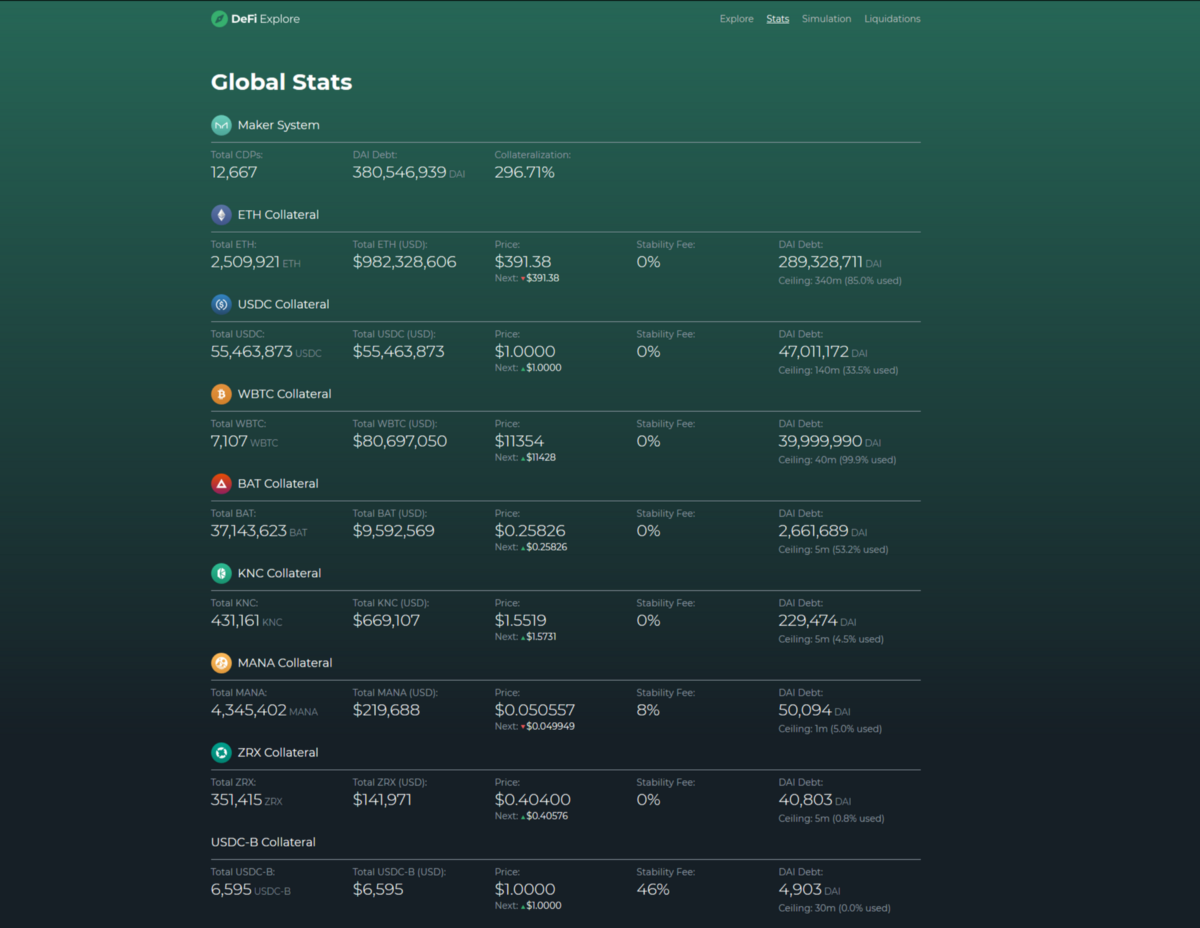Click the Total ETH value 2,509,921
Screen dimensions: 1200x928
tap(245, 262)
